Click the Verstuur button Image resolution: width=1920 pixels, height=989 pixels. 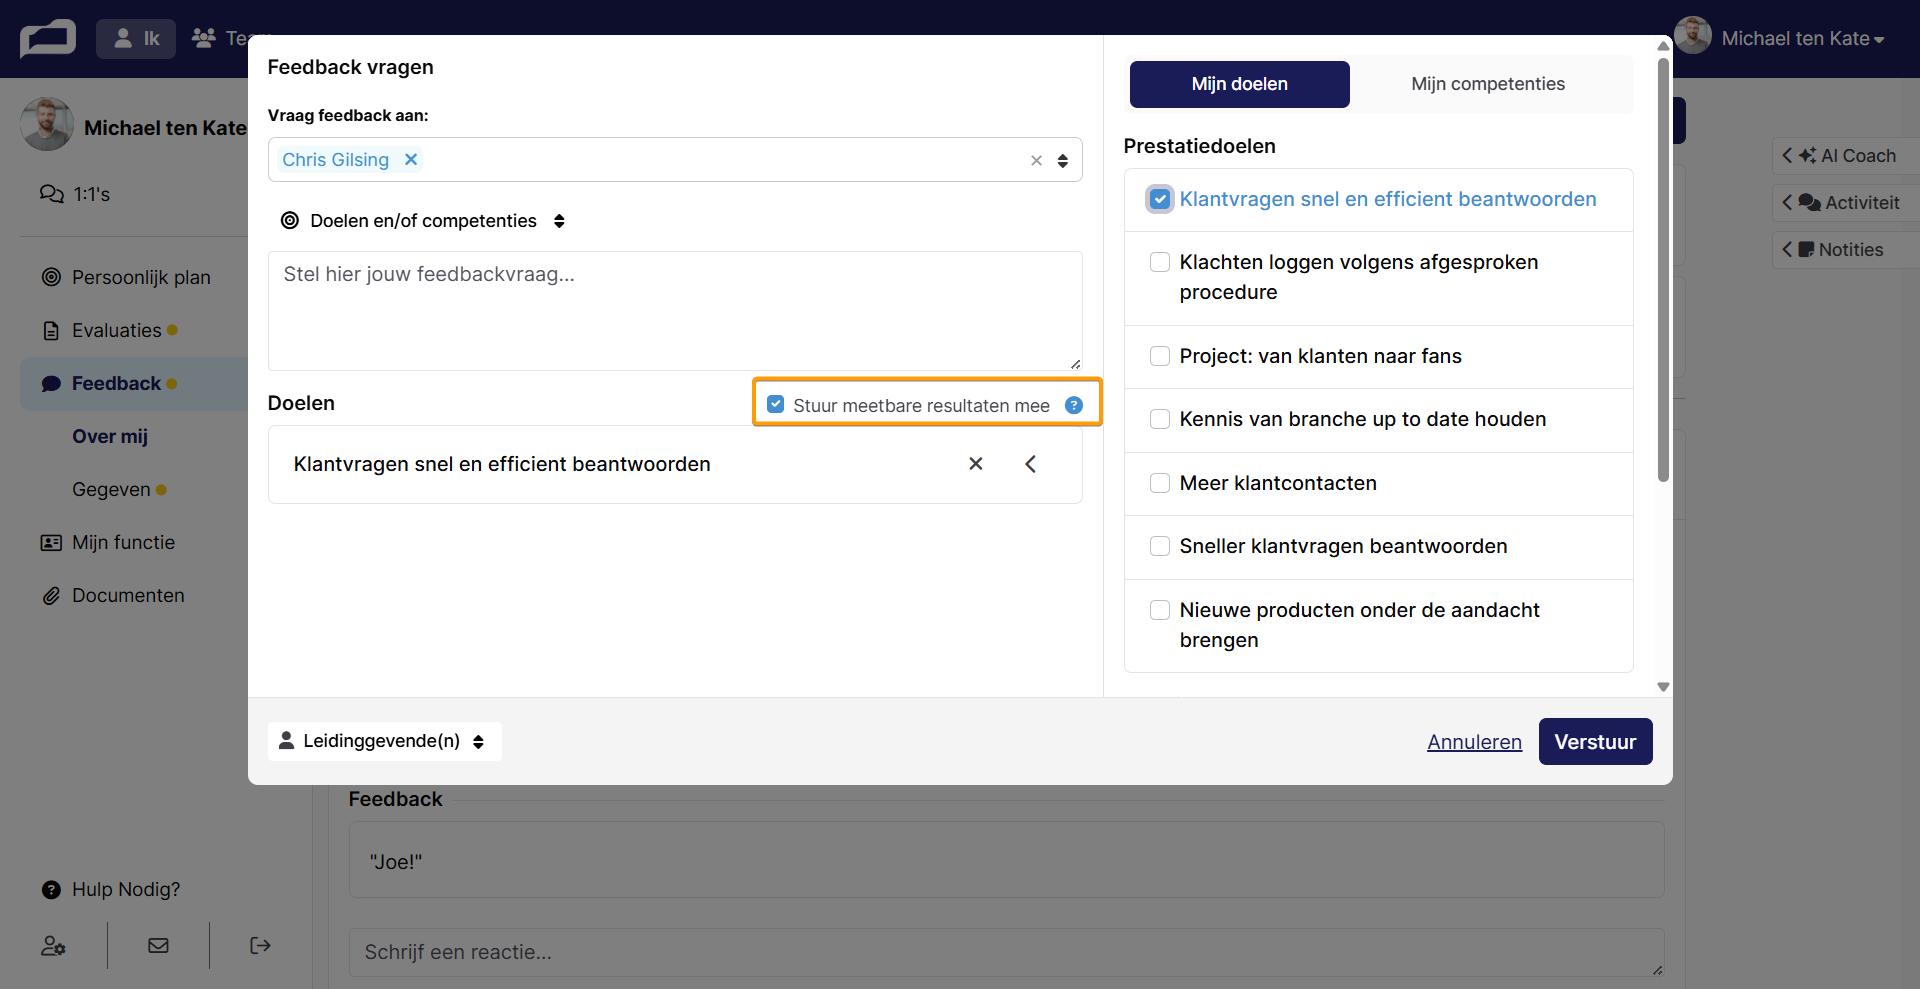pyautogui.click(x=1595, y=742)
